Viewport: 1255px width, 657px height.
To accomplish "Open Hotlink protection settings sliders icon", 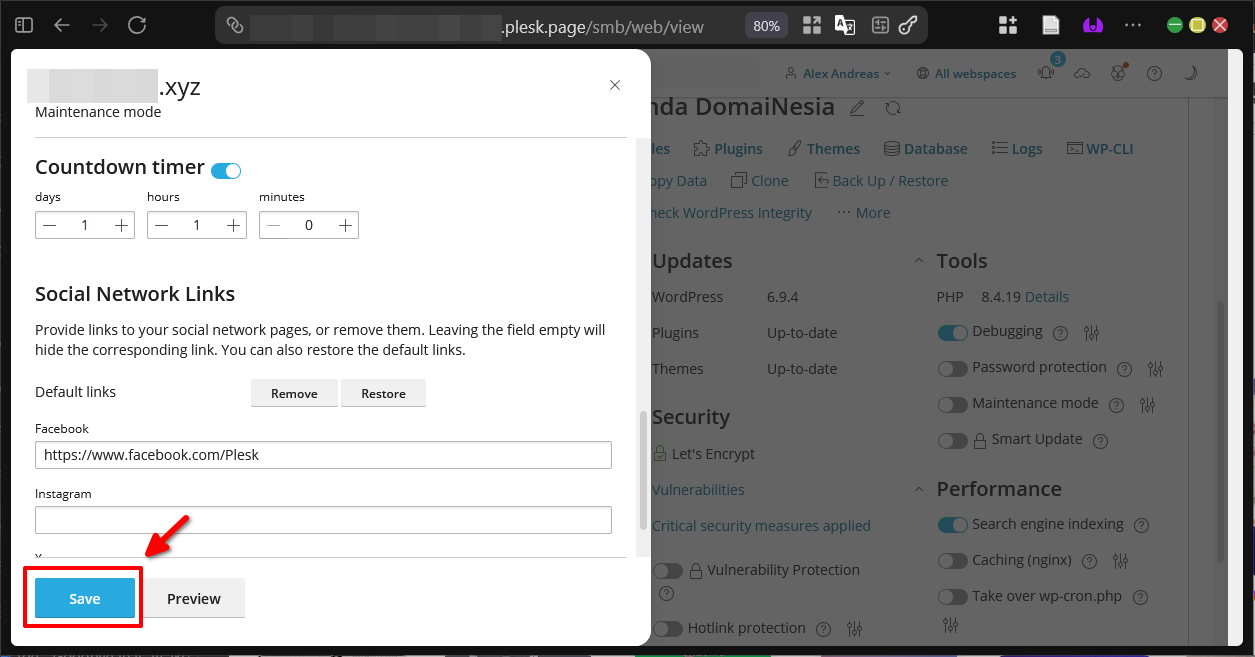I will coord(854,629).
